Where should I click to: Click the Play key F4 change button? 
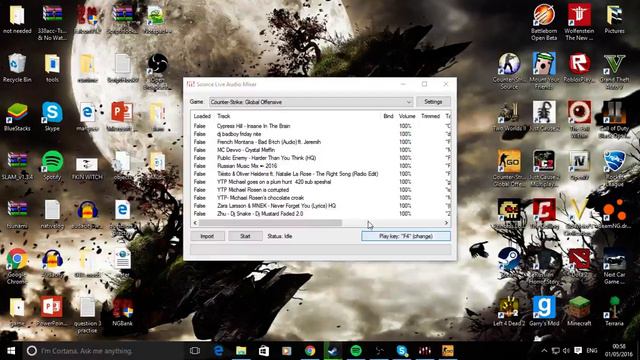tap(406, 236)
